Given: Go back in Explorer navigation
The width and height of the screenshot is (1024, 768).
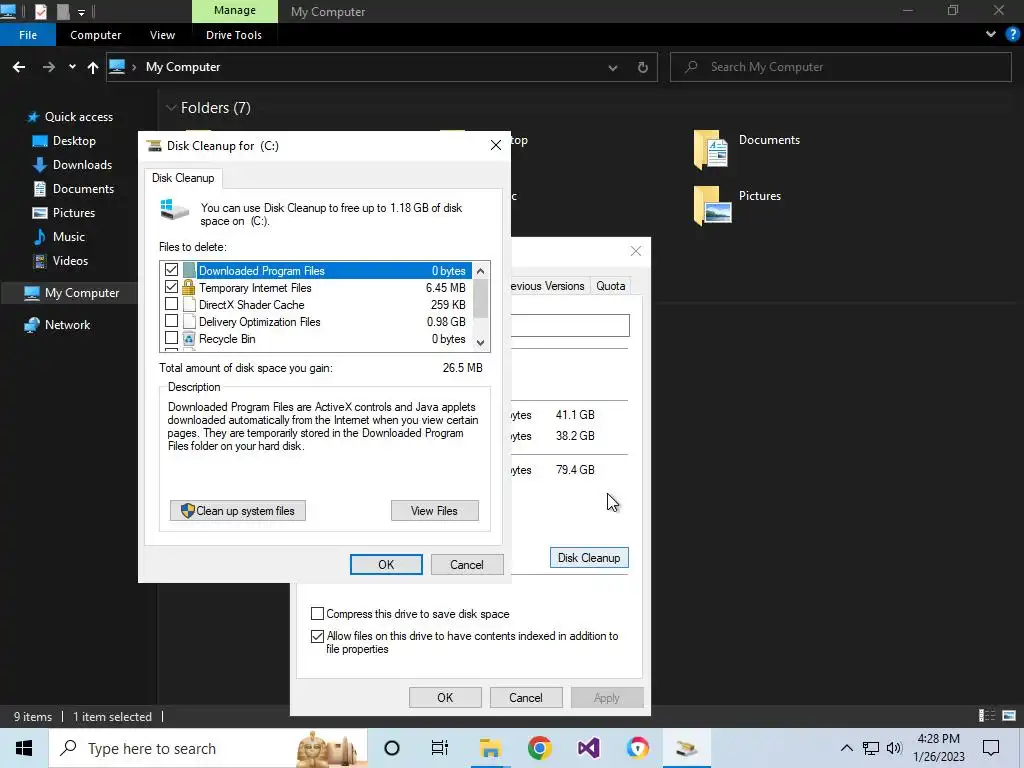Looking at the screenshot, I should [19, 67].
